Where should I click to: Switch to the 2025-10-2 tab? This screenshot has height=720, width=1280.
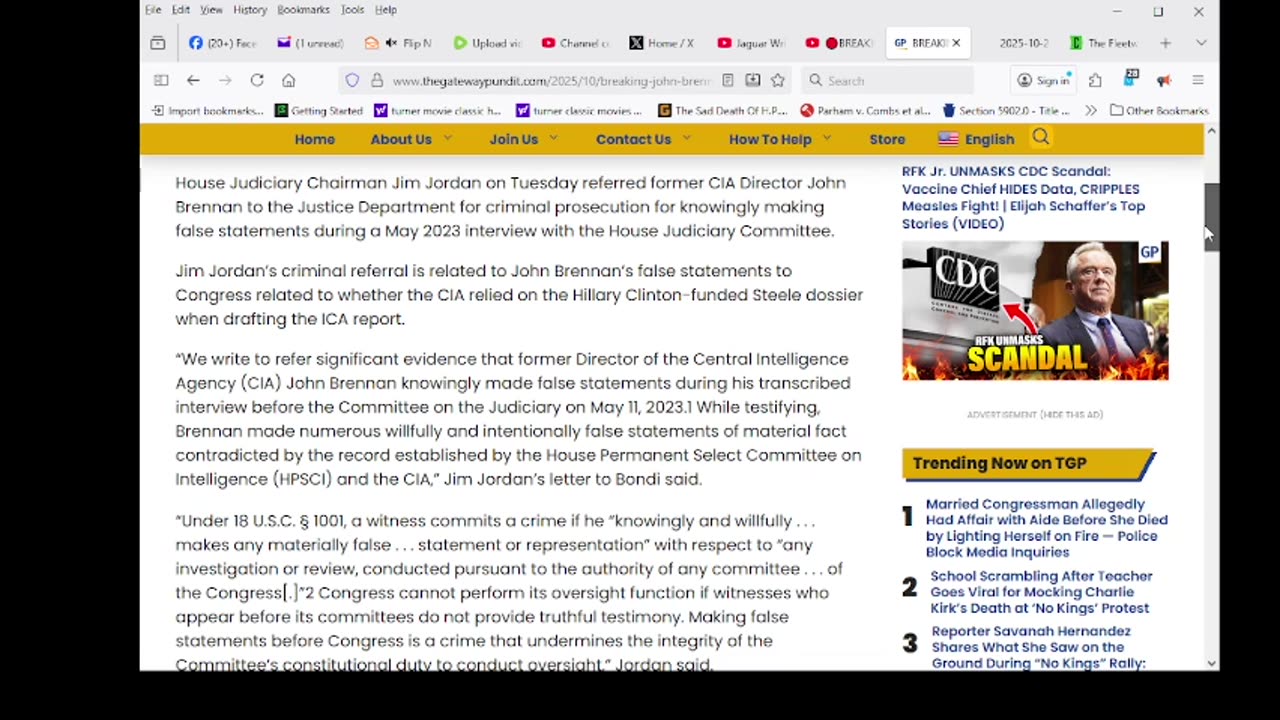click(1023, 43)
